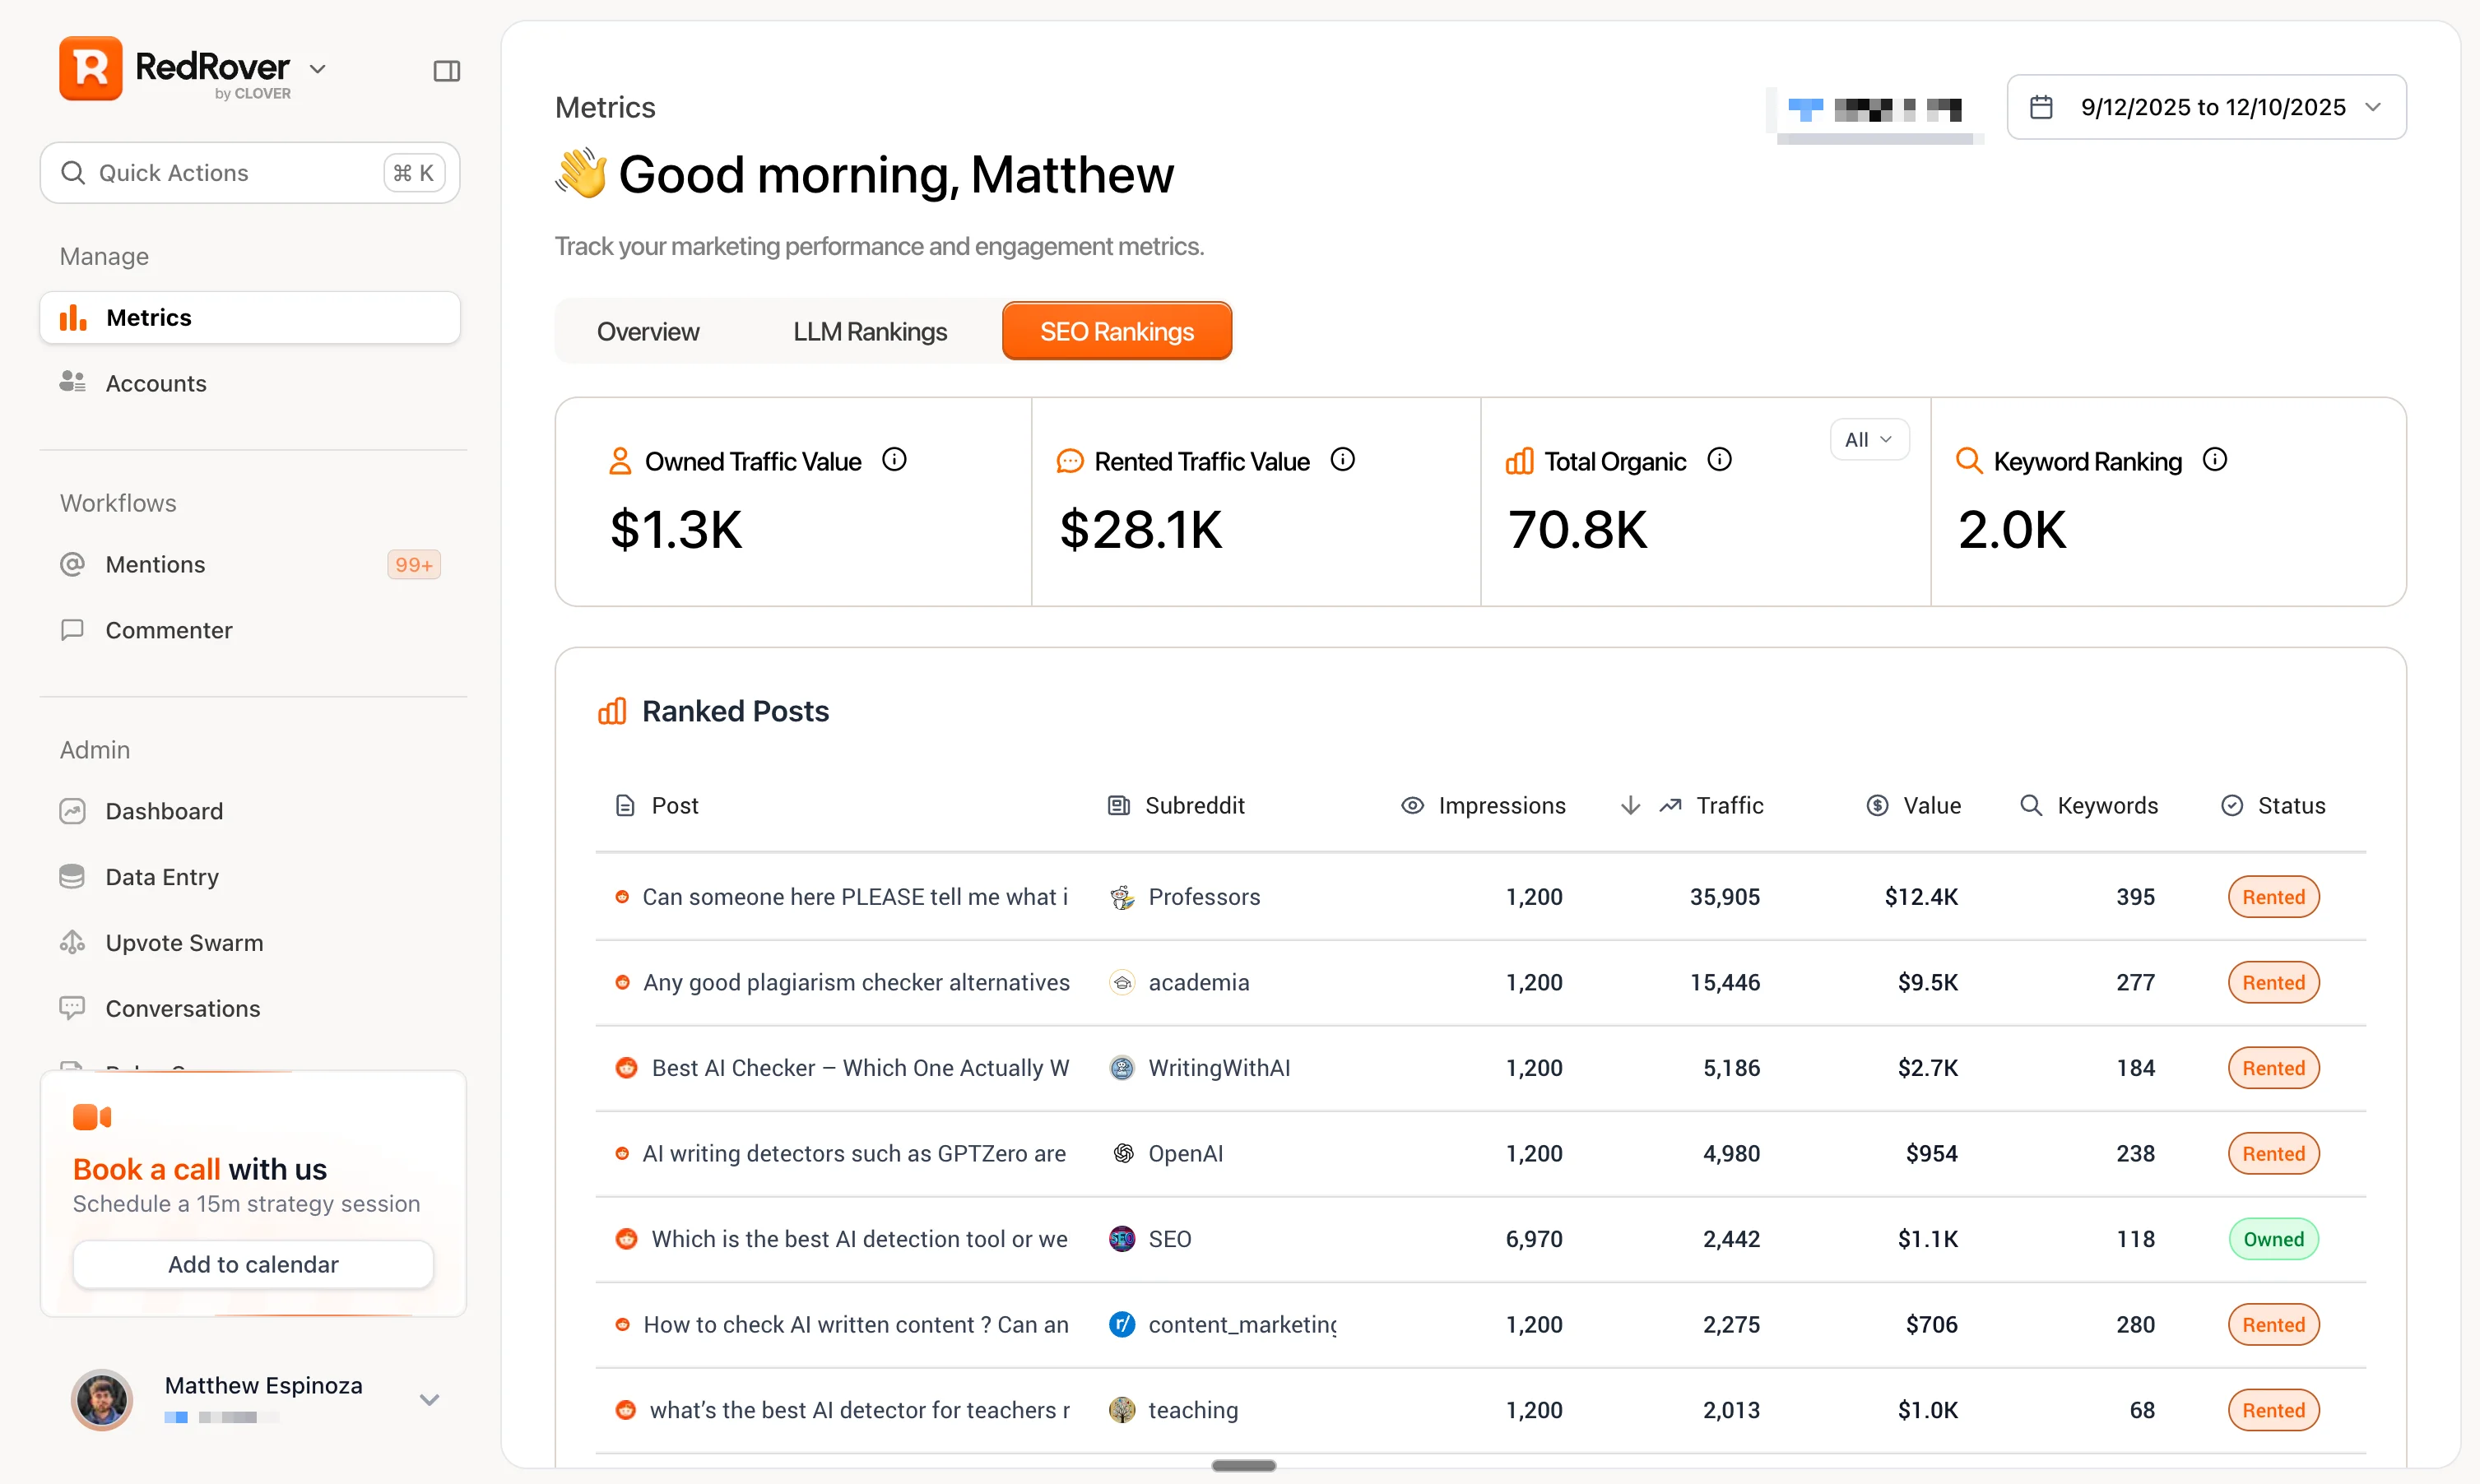
Task: Collapse the sidebar panel icon
Action: (447, 71)
